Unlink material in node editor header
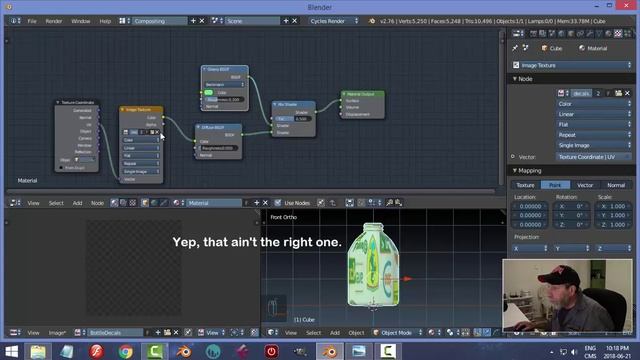 pyautogui.click(x=265, y=203)
